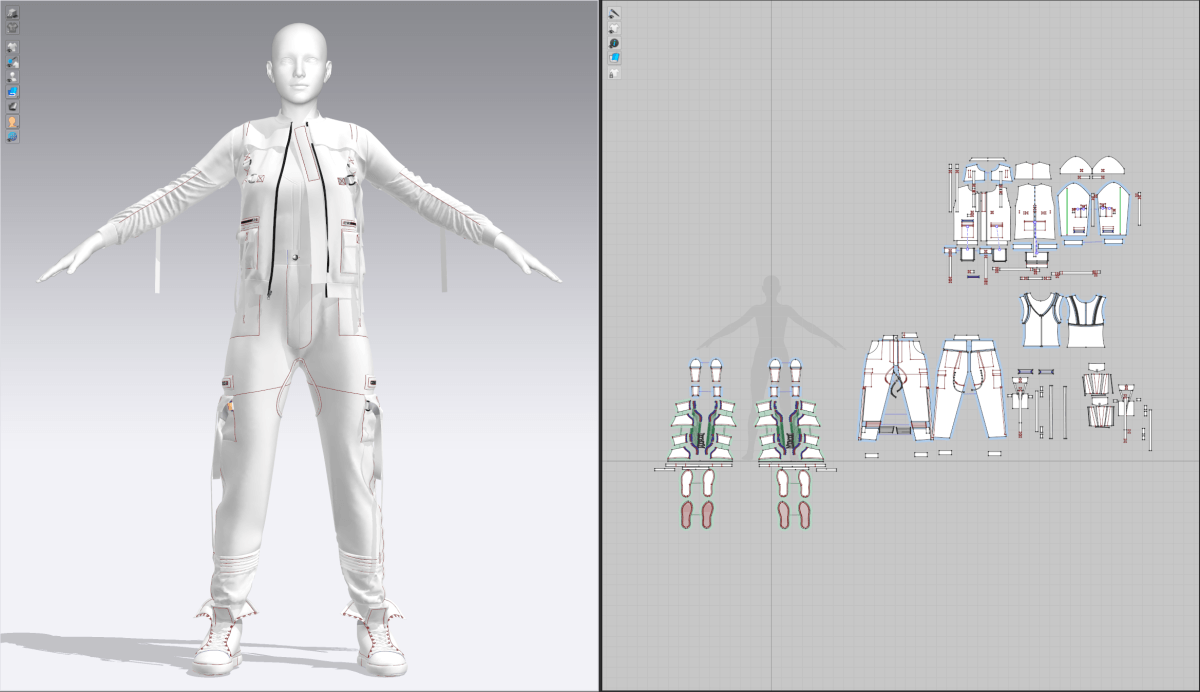The width and height of the screenshot is (1200, 692).
Task: Click the gray T-shirt icon in 3D toolbar
Action: click(x=13, y=28)
